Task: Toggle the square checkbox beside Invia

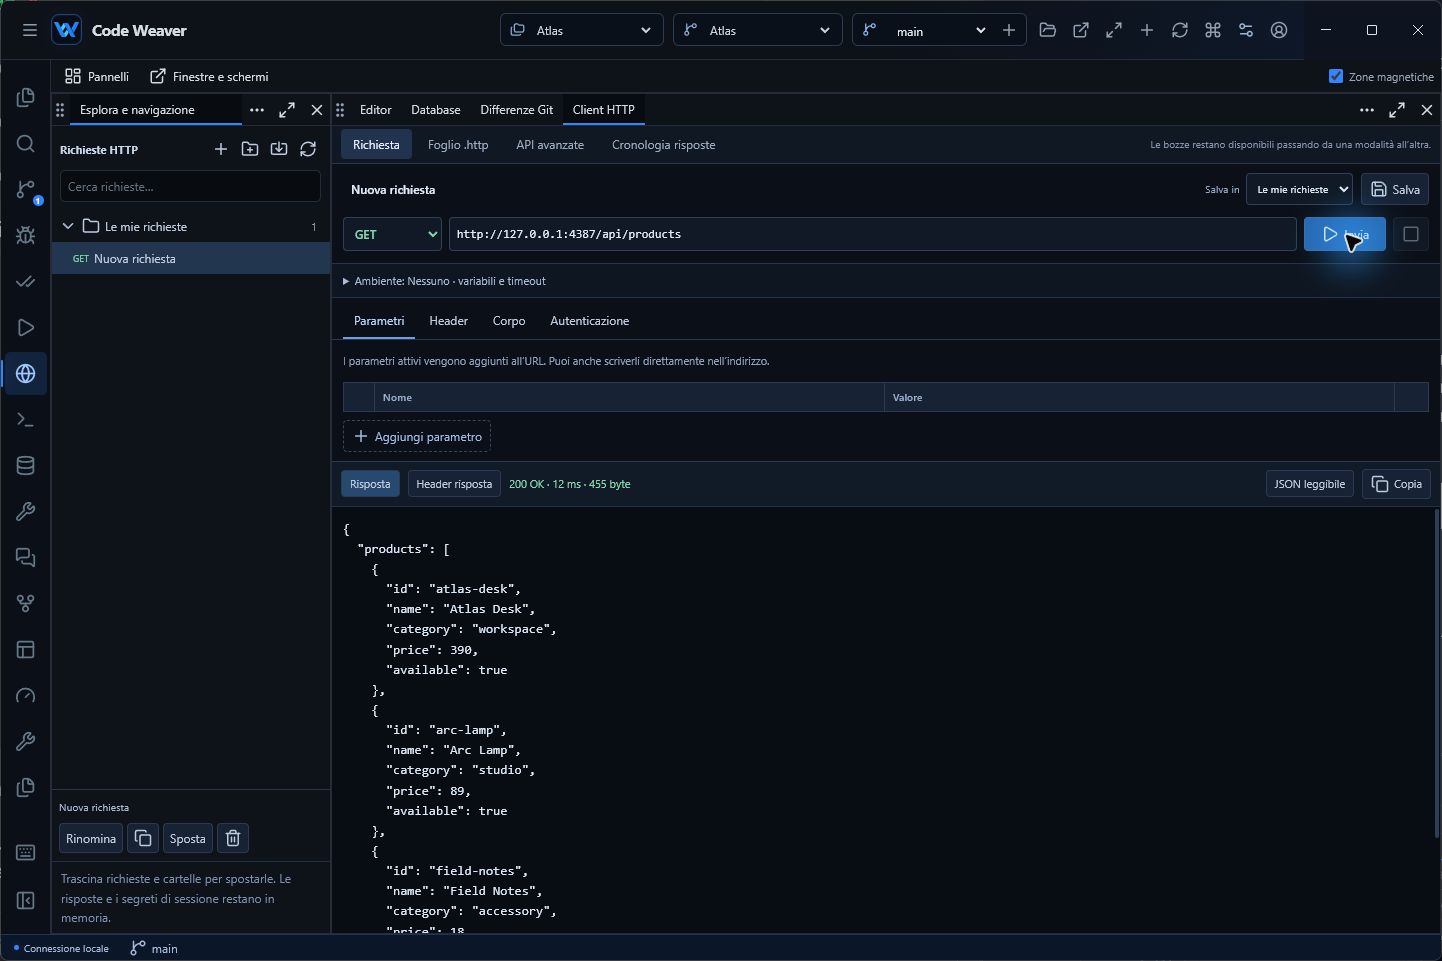Action: tap(1411, 234)
